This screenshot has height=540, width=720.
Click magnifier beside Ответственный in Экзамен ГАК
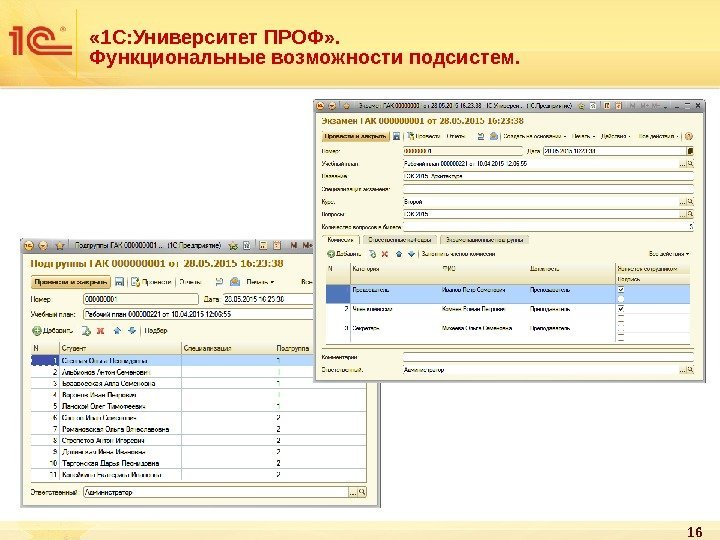point(690,370)
